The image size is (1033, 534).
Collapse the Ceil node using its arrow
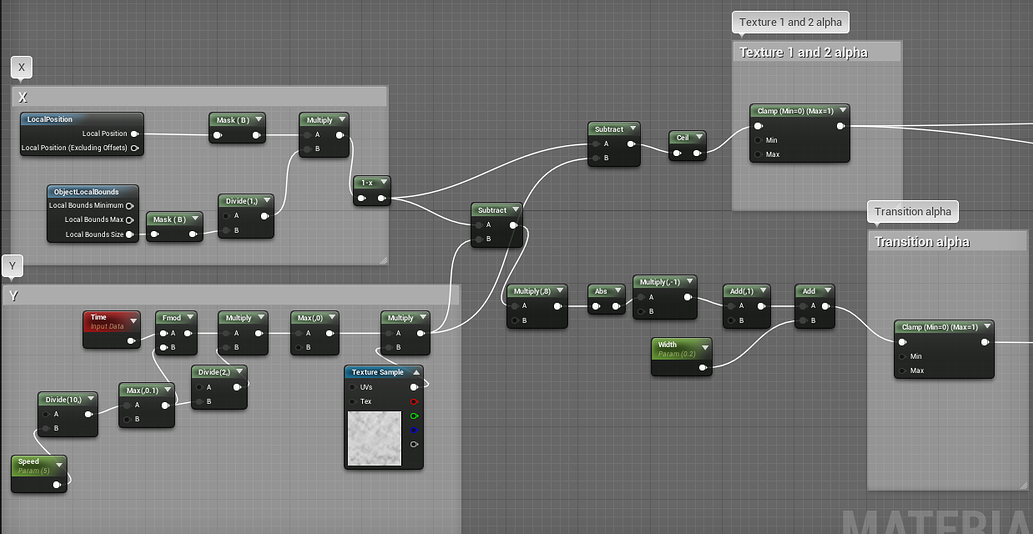coord(697,138)
